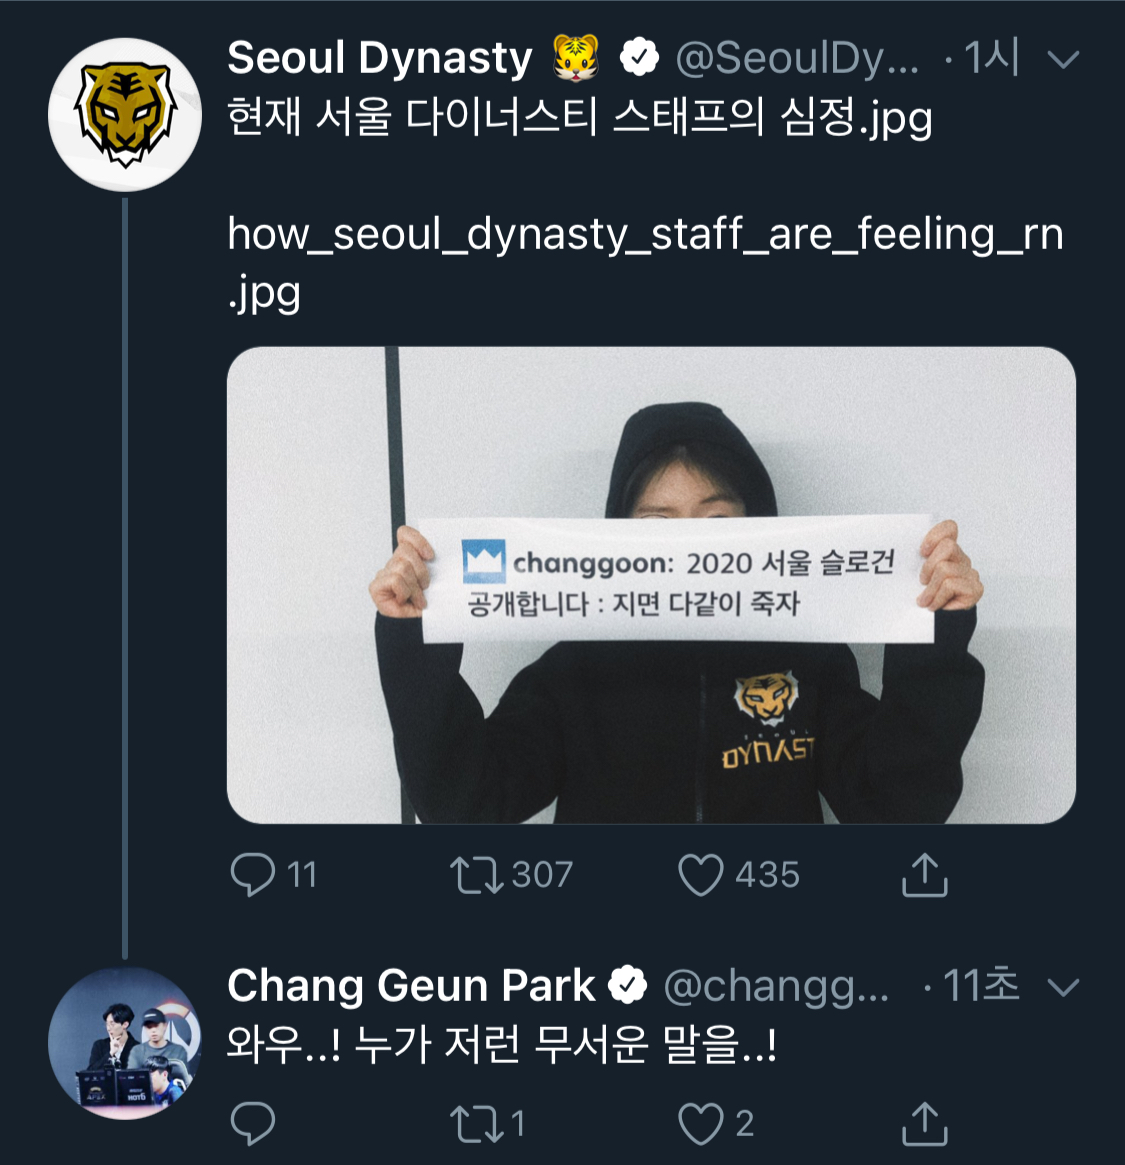Open share options on Chang Geun Park's reply

click(927, 1123)
